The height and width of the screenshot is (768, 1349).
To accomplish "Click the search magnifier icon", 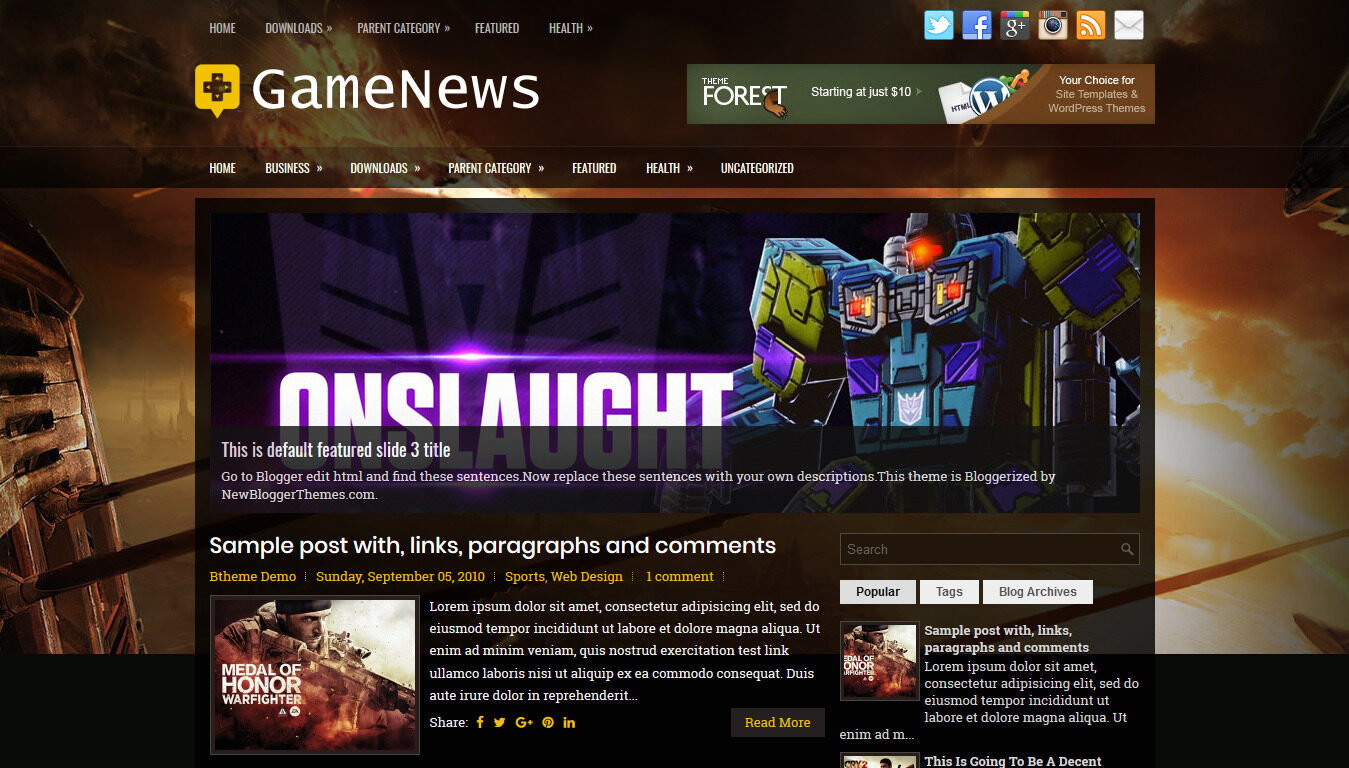I will click(x=1127, y=549).
